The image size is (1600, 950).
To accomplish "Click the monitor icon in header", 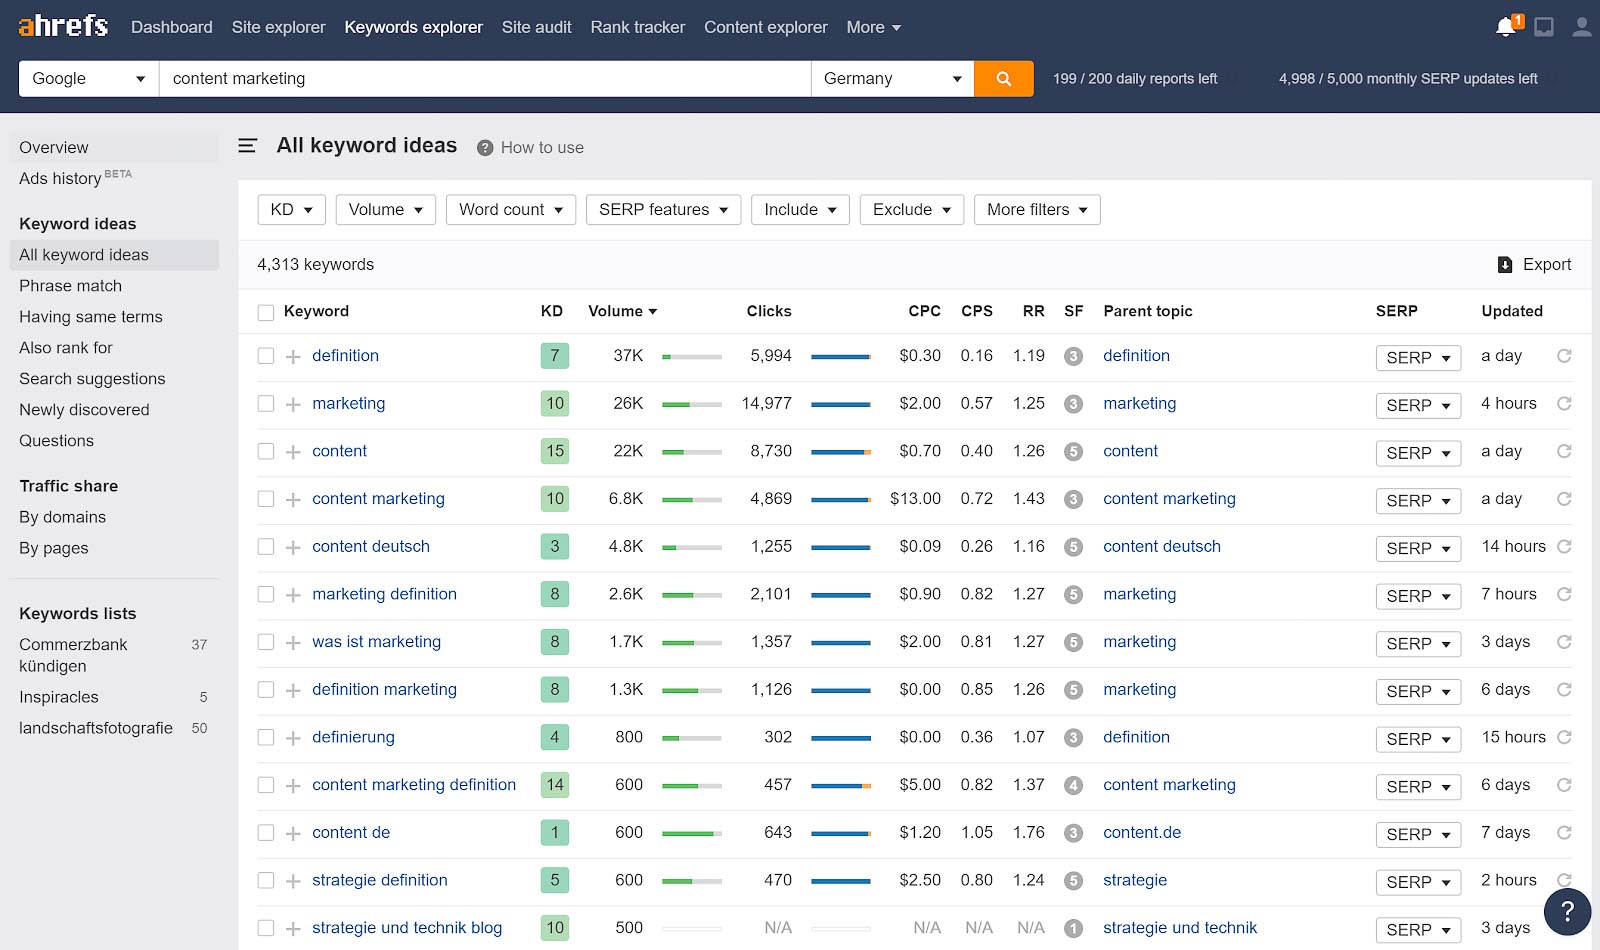I will click(x=1544, y=27).
